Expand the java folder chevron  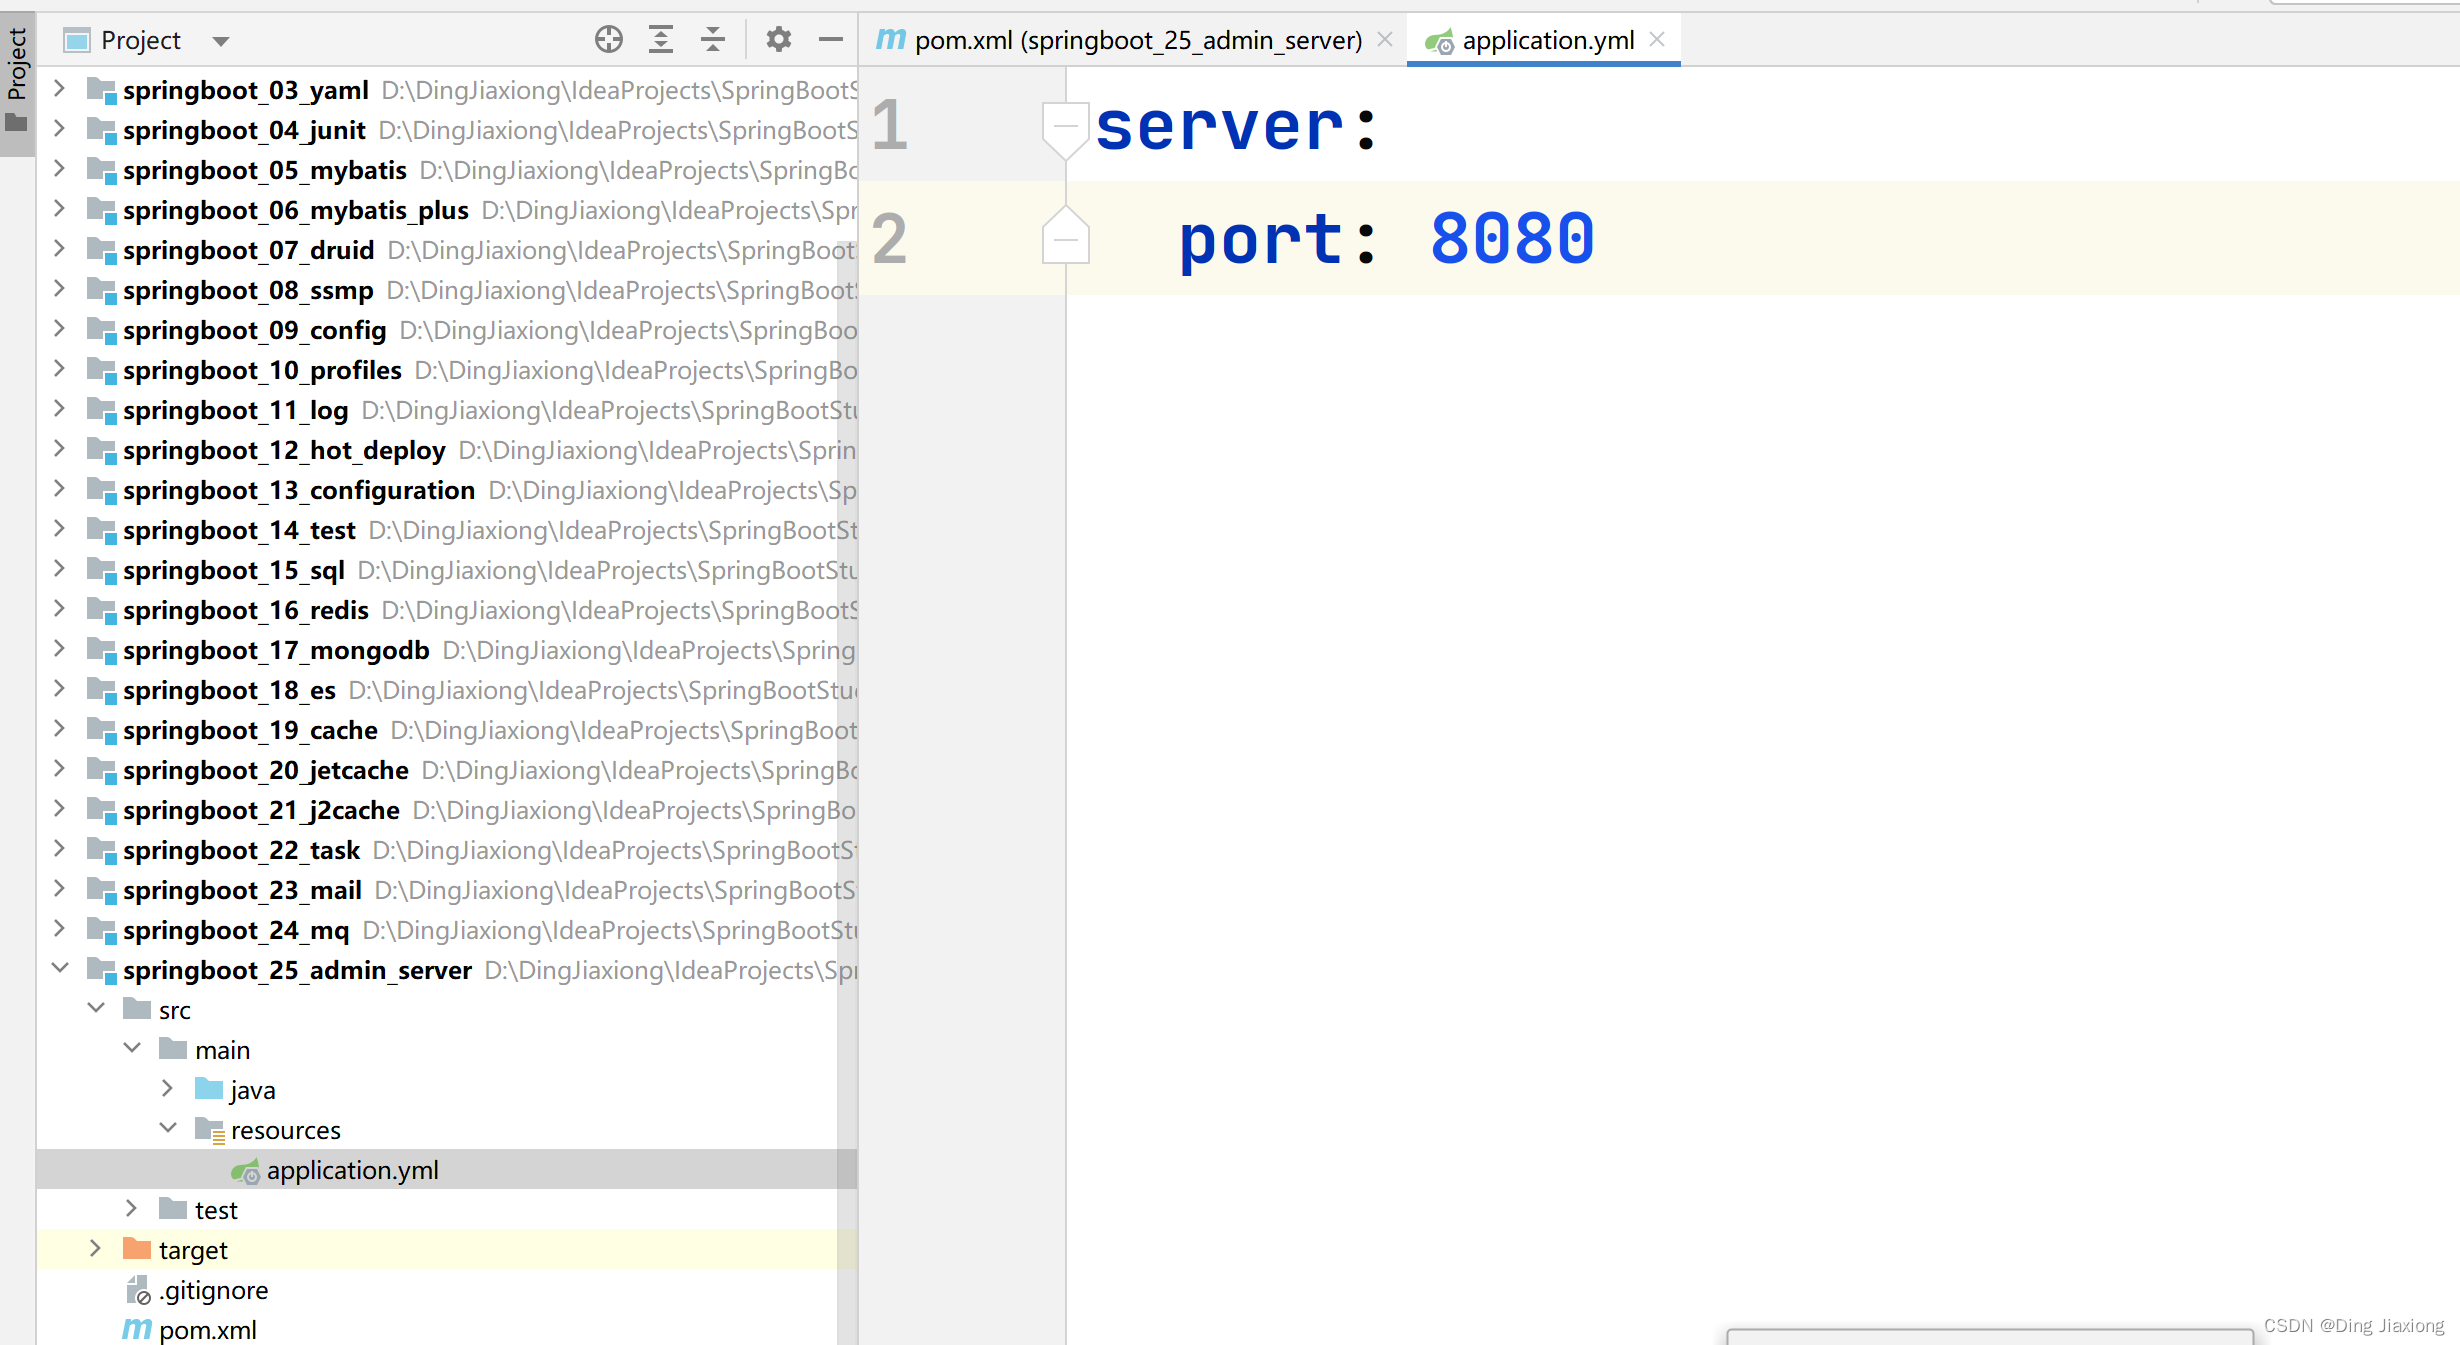(x=167, y=1088)
